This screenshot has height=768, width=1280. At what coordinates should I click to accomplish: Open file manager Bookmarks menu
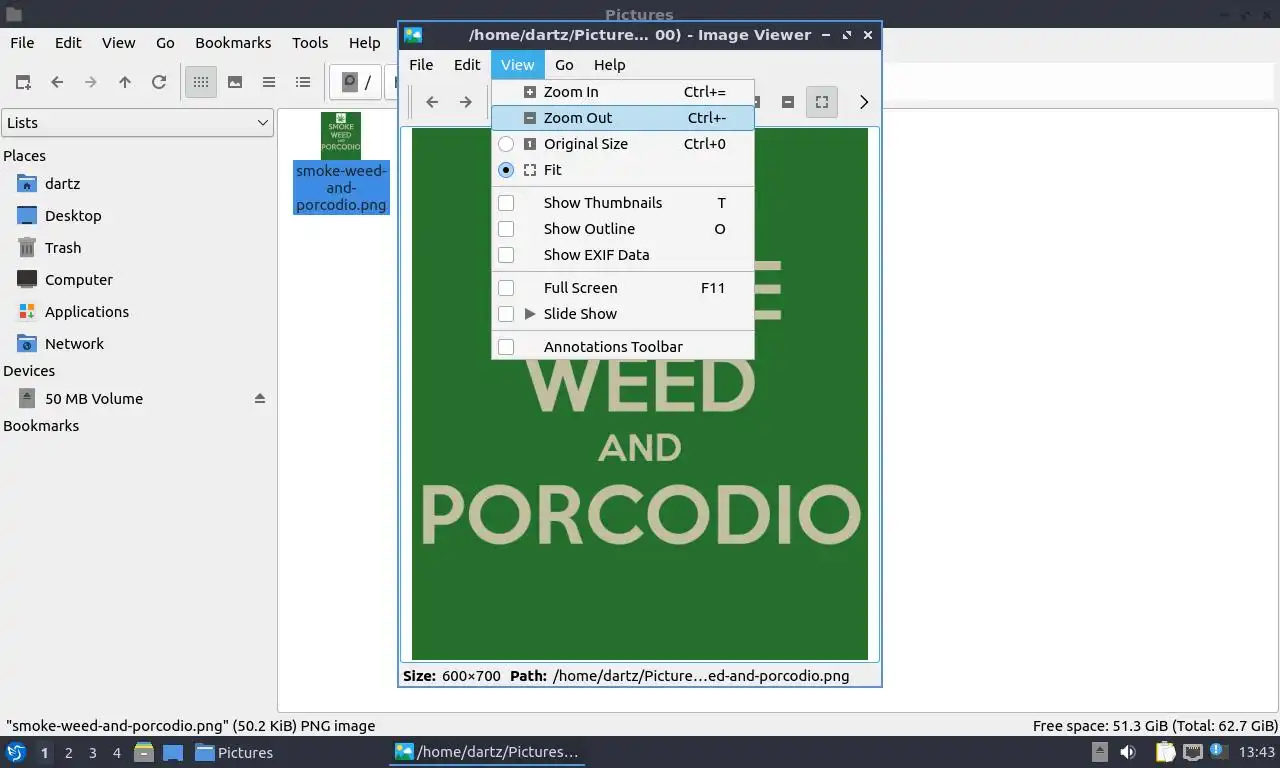tap(233, 43)
